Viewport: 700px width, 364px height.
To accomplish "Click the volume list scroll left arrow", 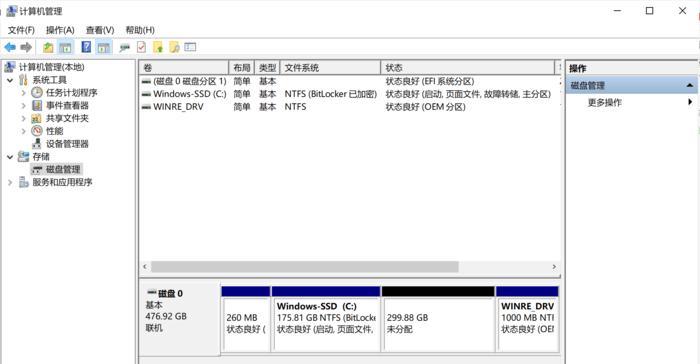I will (145, 267).
